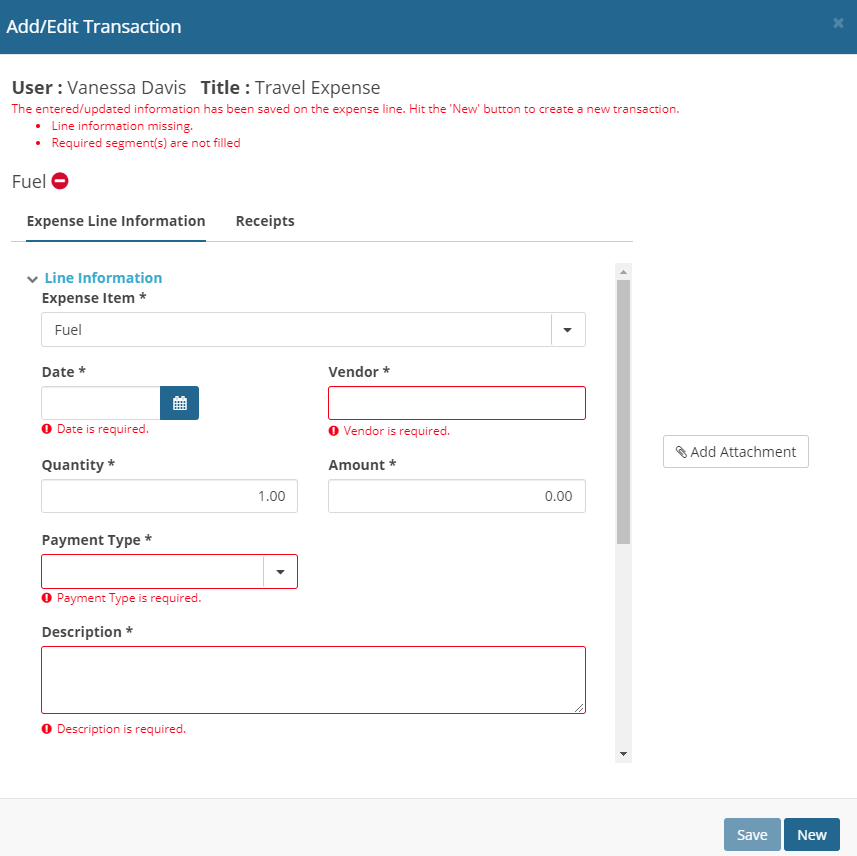Select the Expense Line Information tab
This screenshot has width=857, height=856.
point(115,221)
